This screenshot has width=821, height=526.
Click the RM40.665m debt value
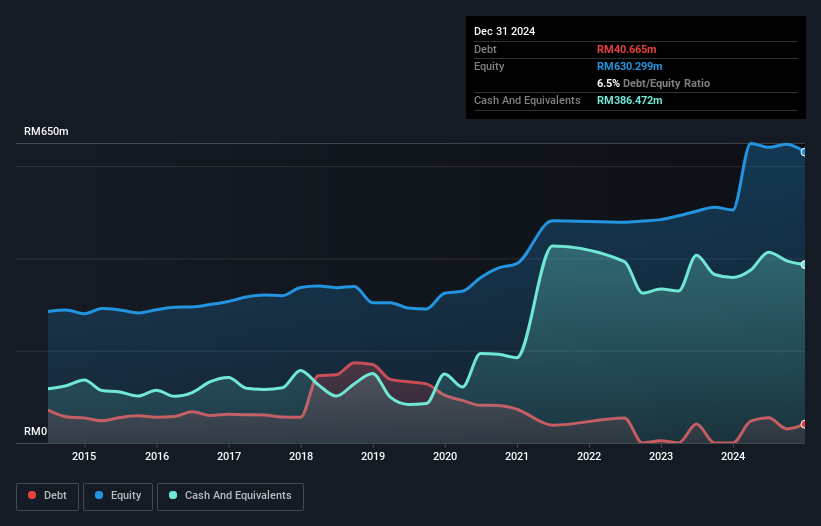click(x=626, y=49)
